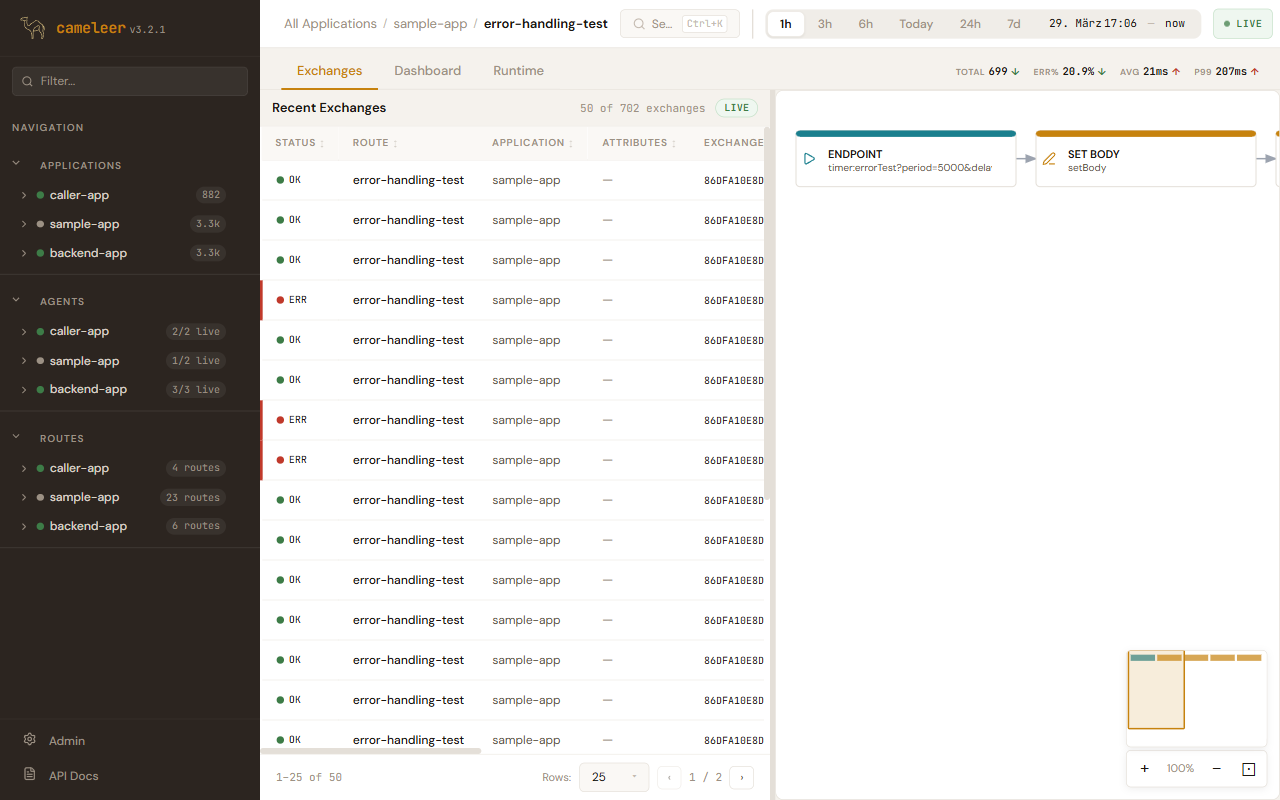Click the fit-to-view icon in diagram controls
The height and width of the screenshot is (800, 1280).
(1248, 769)
